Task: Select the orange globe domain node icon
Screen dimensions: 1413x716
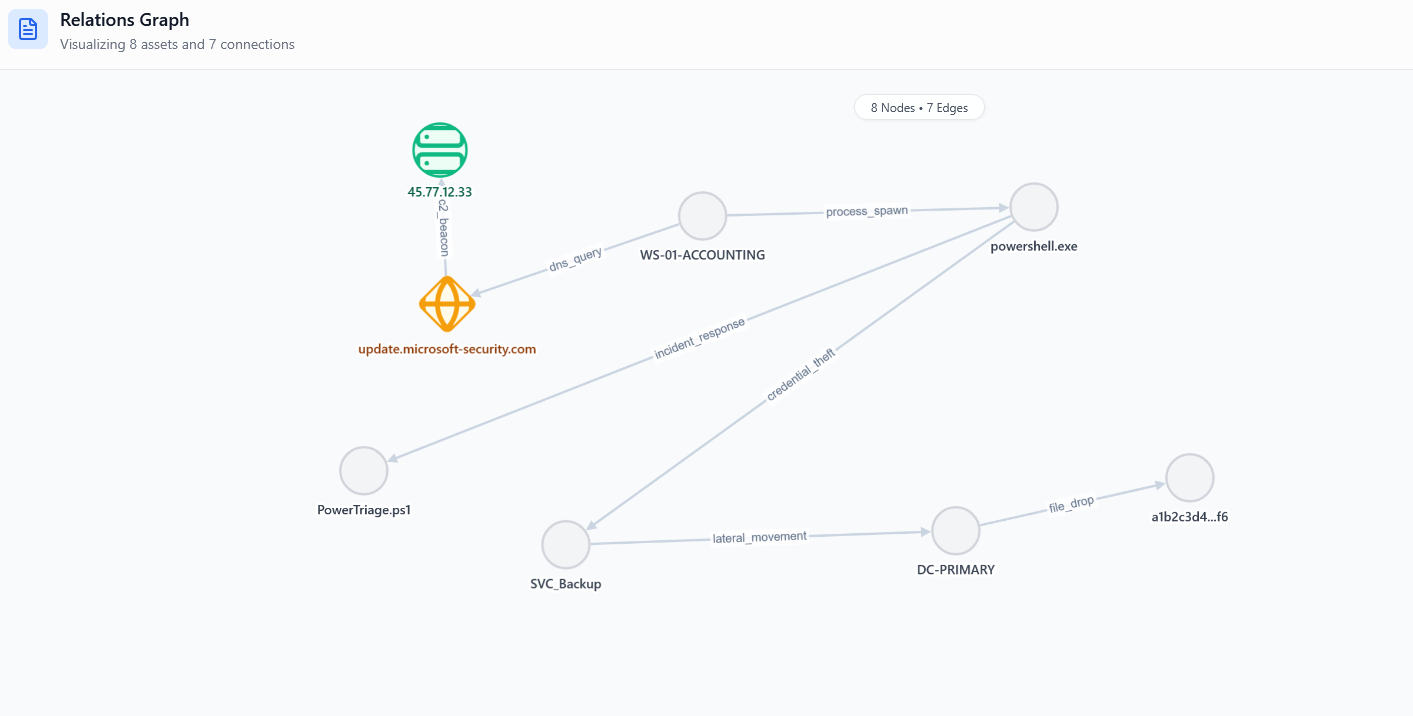Action: click(x=447, y=304)
